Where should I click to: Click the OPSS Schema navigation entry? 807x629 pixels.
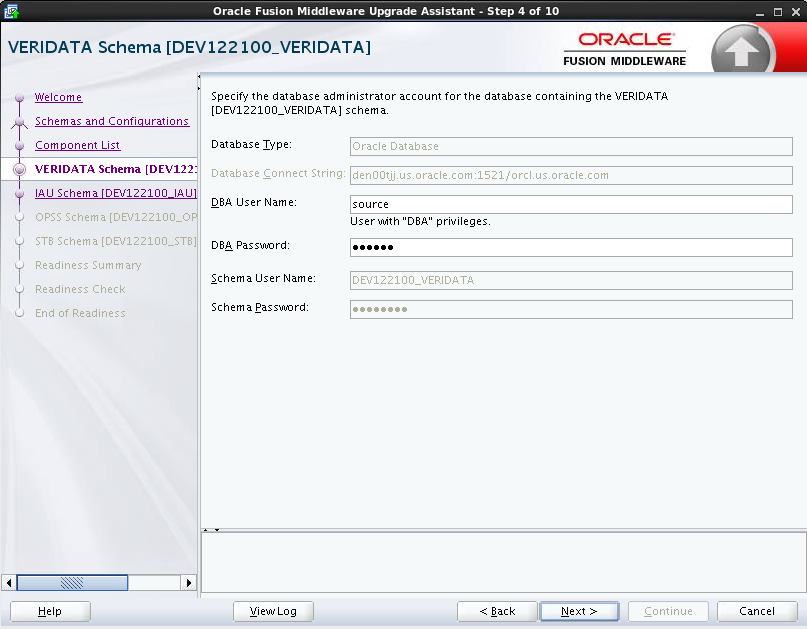coord(116,217)
